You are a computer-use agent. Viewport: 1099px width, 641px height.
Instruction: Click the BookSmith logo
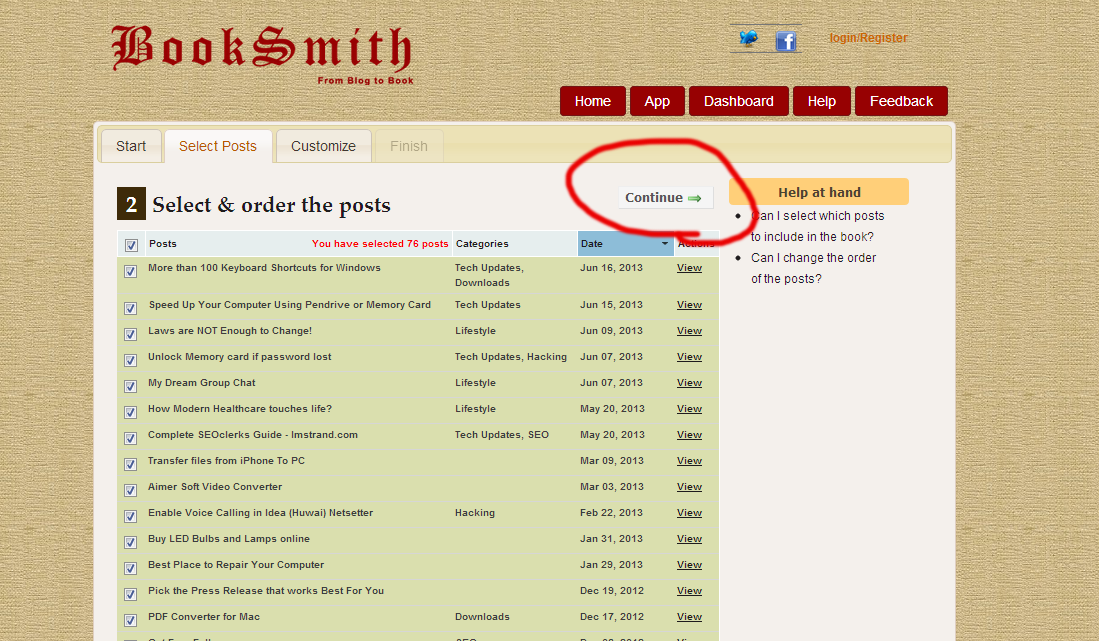(x=261, y=55)
